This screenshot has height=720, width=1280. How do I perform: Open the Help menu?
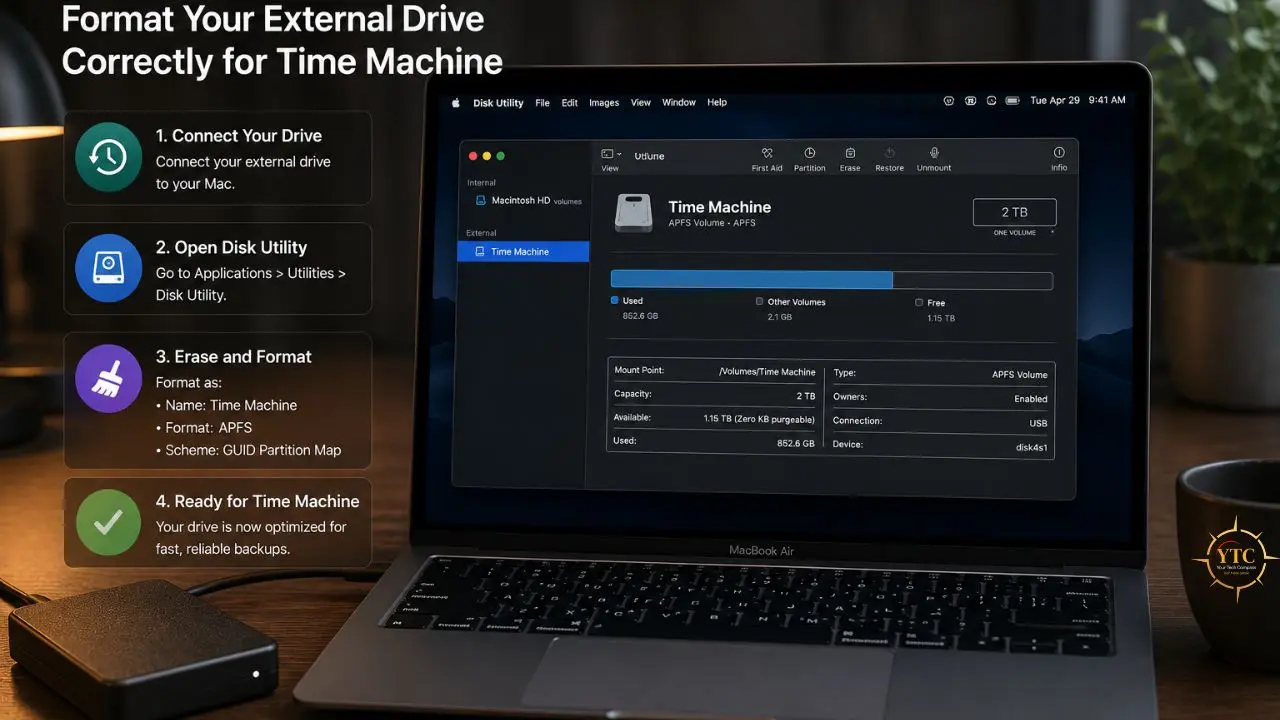click(717, 103)
